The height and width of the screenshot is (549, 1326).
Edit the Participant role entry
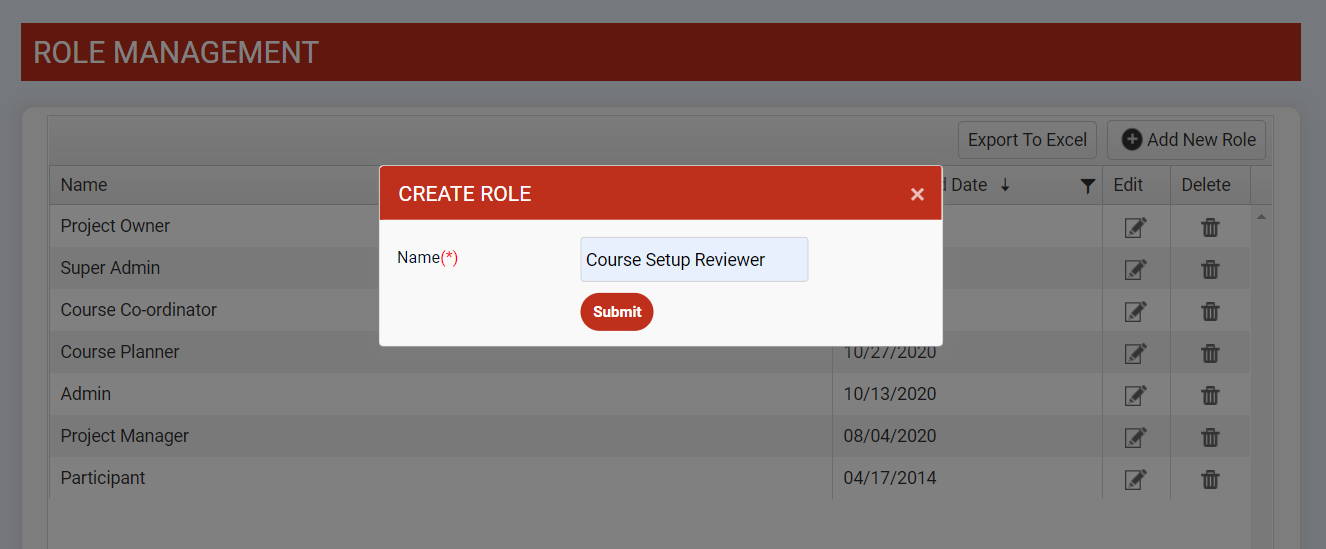pyautogui.click(x=1135, y=479)
